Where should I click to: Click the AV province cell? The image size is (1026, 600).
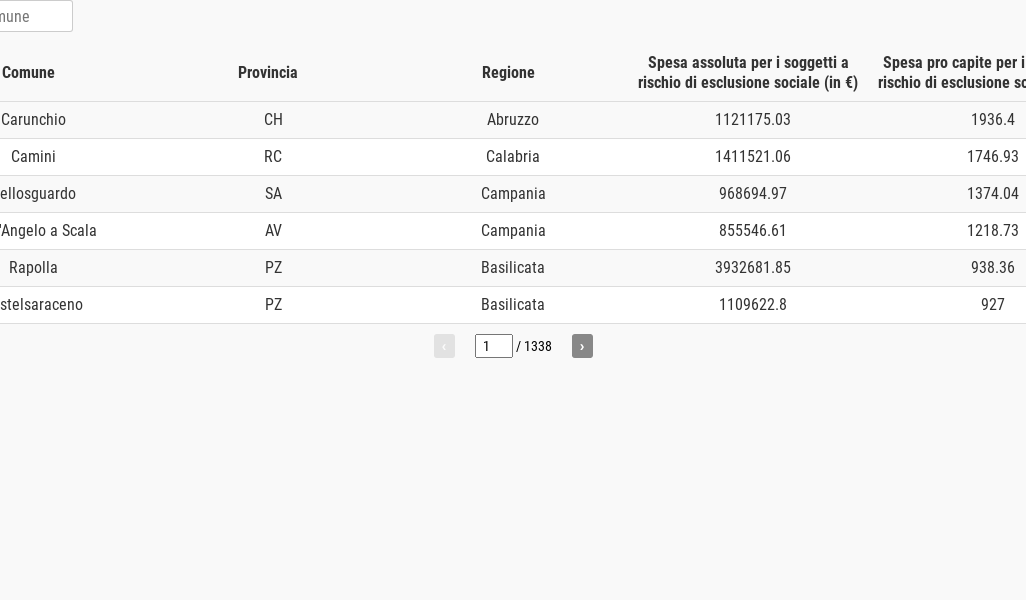(x=273, y=231)
